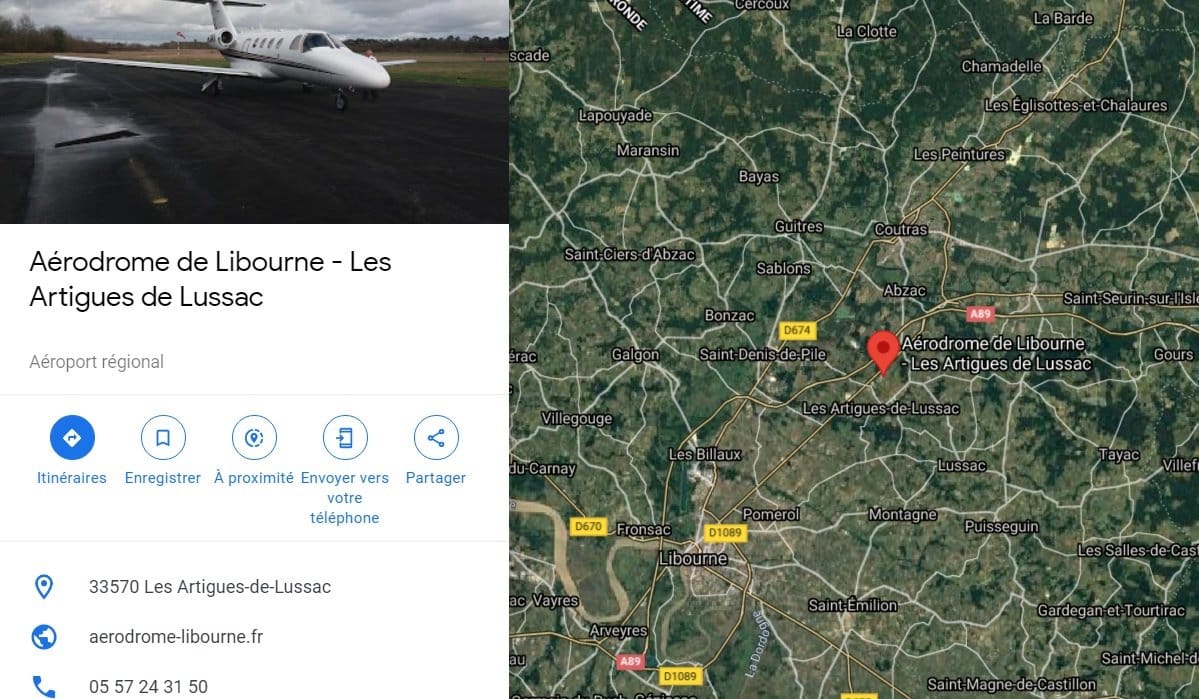Click the À proximité nearby icon
Screen dimensions: 1199x699
(x=254, y=437)
